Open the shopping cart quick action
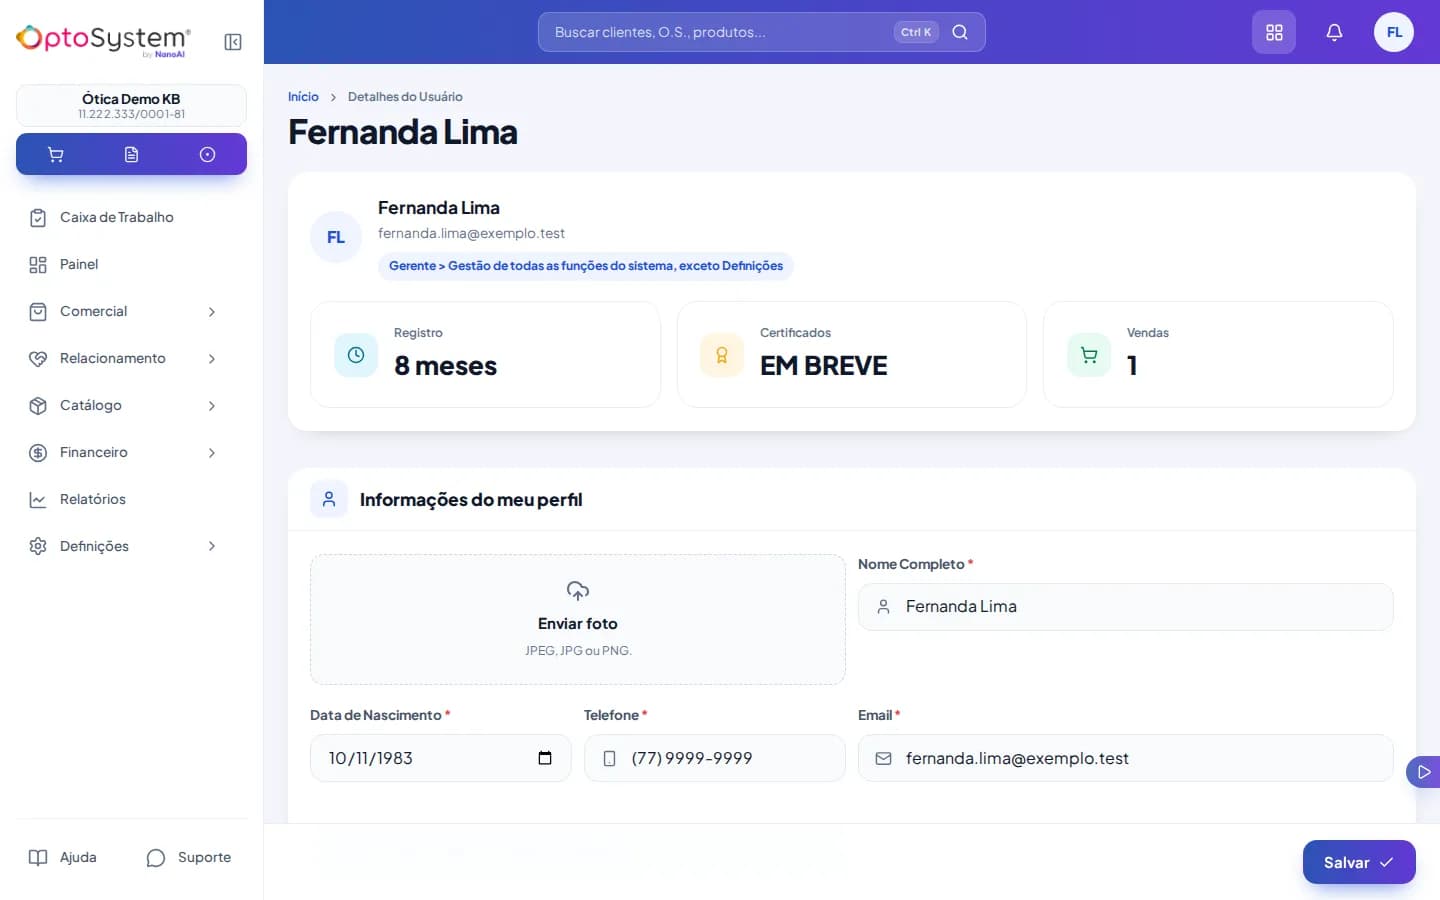The width and height of the screenshot is (1440, 900). tap(55, 155)
